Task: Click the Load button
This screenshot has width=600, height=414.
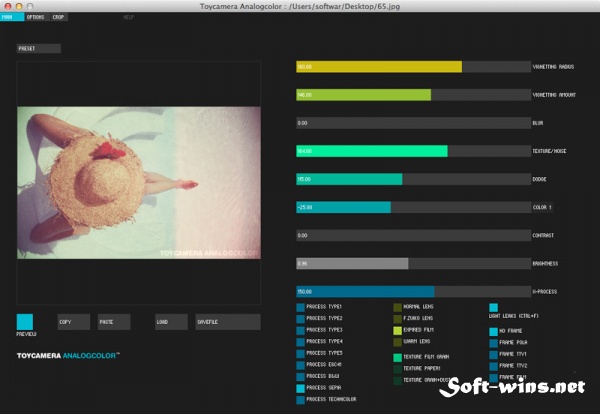Action: click(171, 322)
